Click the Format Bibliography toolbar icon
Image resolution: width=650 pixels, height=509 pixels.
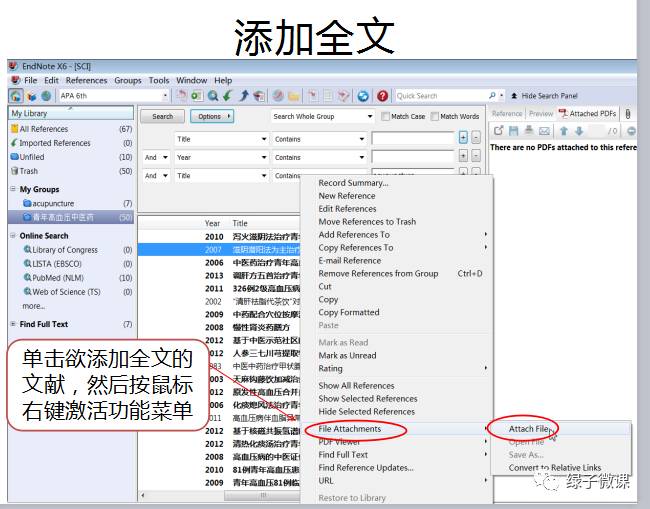tap(327, 96)
